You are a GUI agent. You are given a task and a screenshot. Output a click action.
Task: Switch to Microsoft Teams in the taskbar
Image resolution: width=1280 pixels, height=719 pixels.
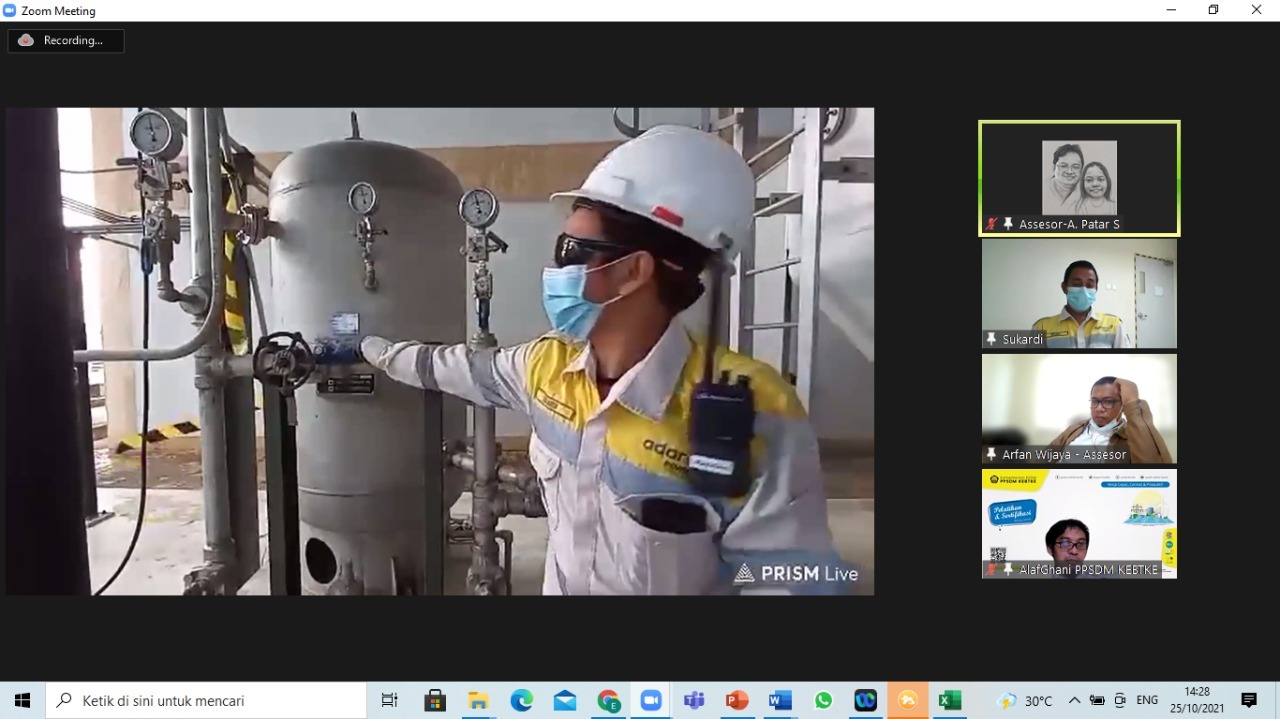click(694, 700)
